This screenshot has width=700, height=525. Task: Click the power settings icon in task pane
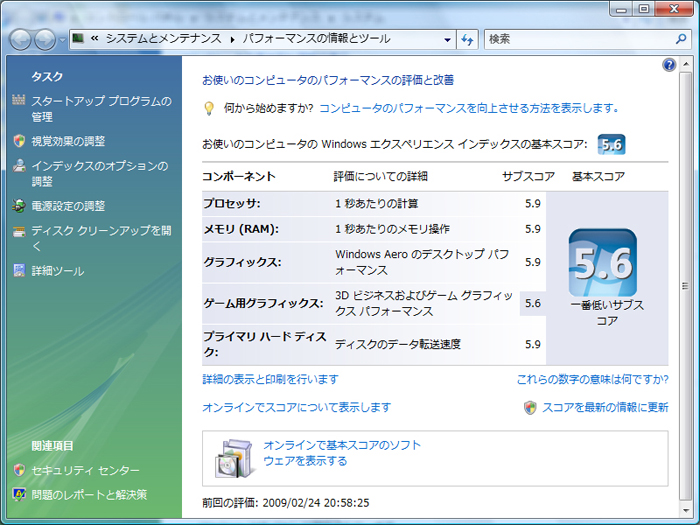point(19,206)
